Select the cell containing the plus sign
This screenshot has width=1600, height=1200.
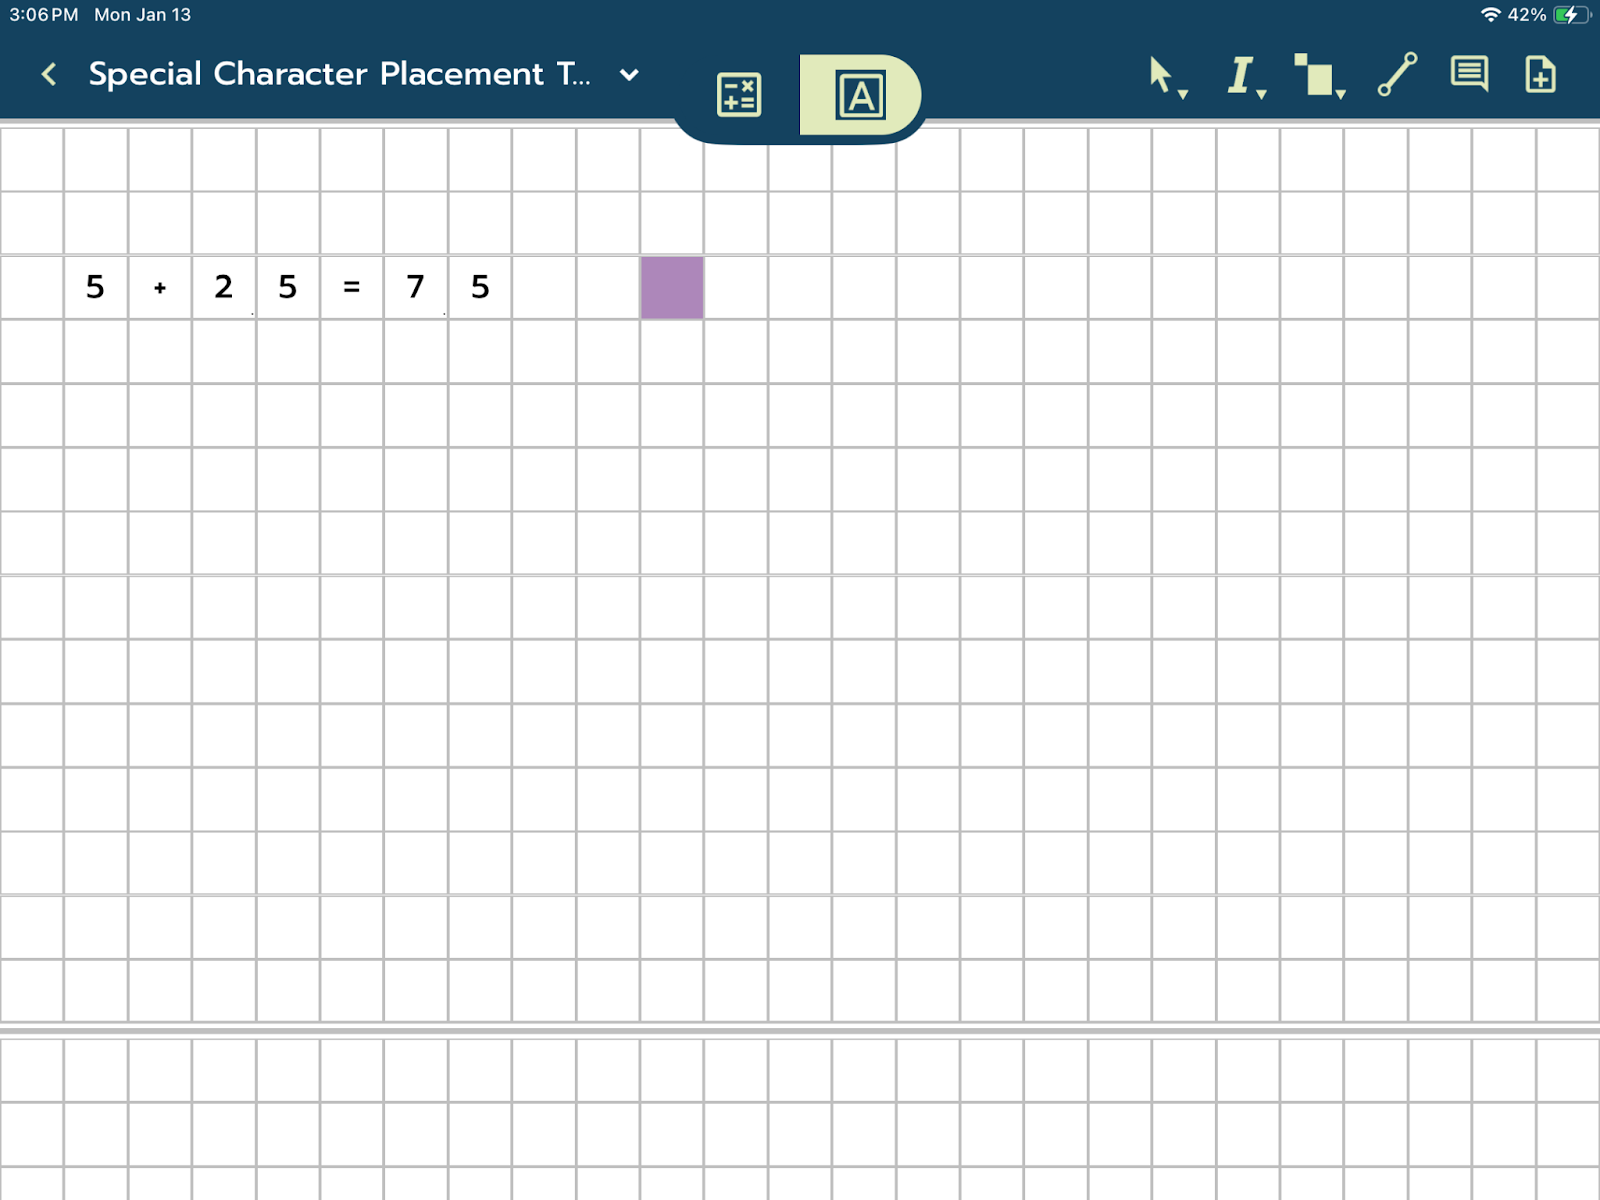point(160,288)
